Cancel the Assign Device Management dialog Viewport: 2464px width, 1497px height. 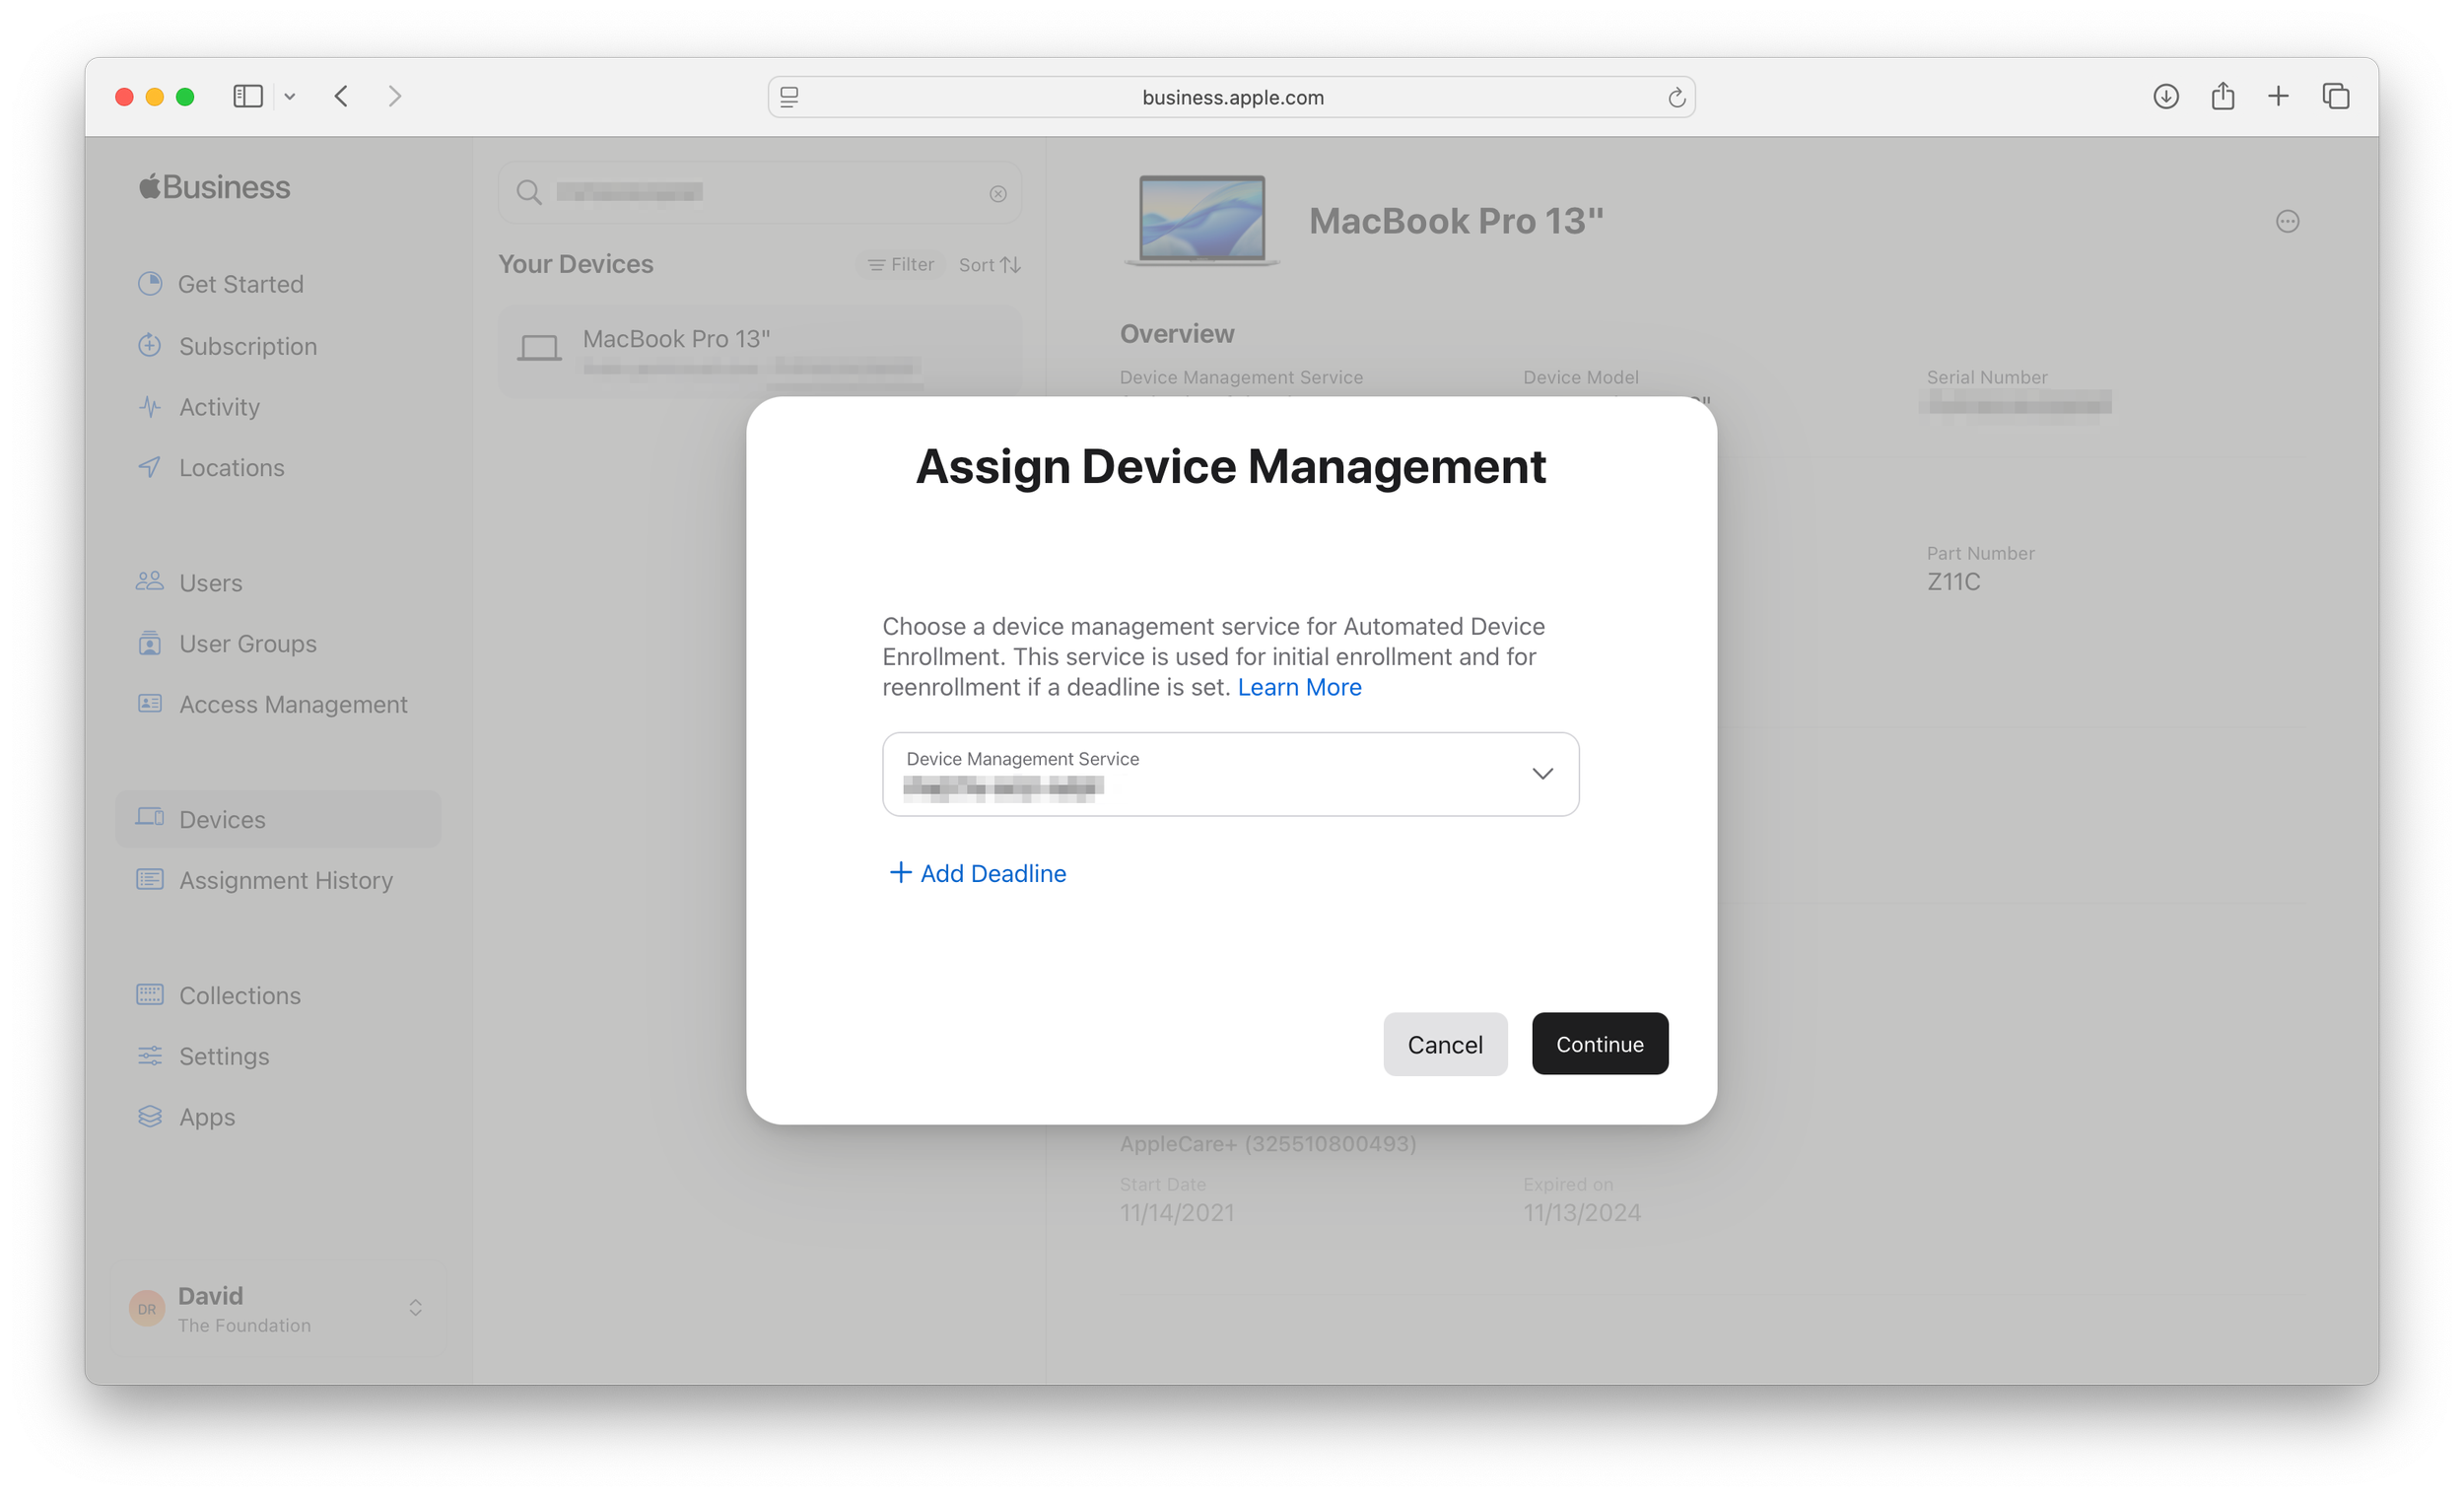[1445, 1043]
